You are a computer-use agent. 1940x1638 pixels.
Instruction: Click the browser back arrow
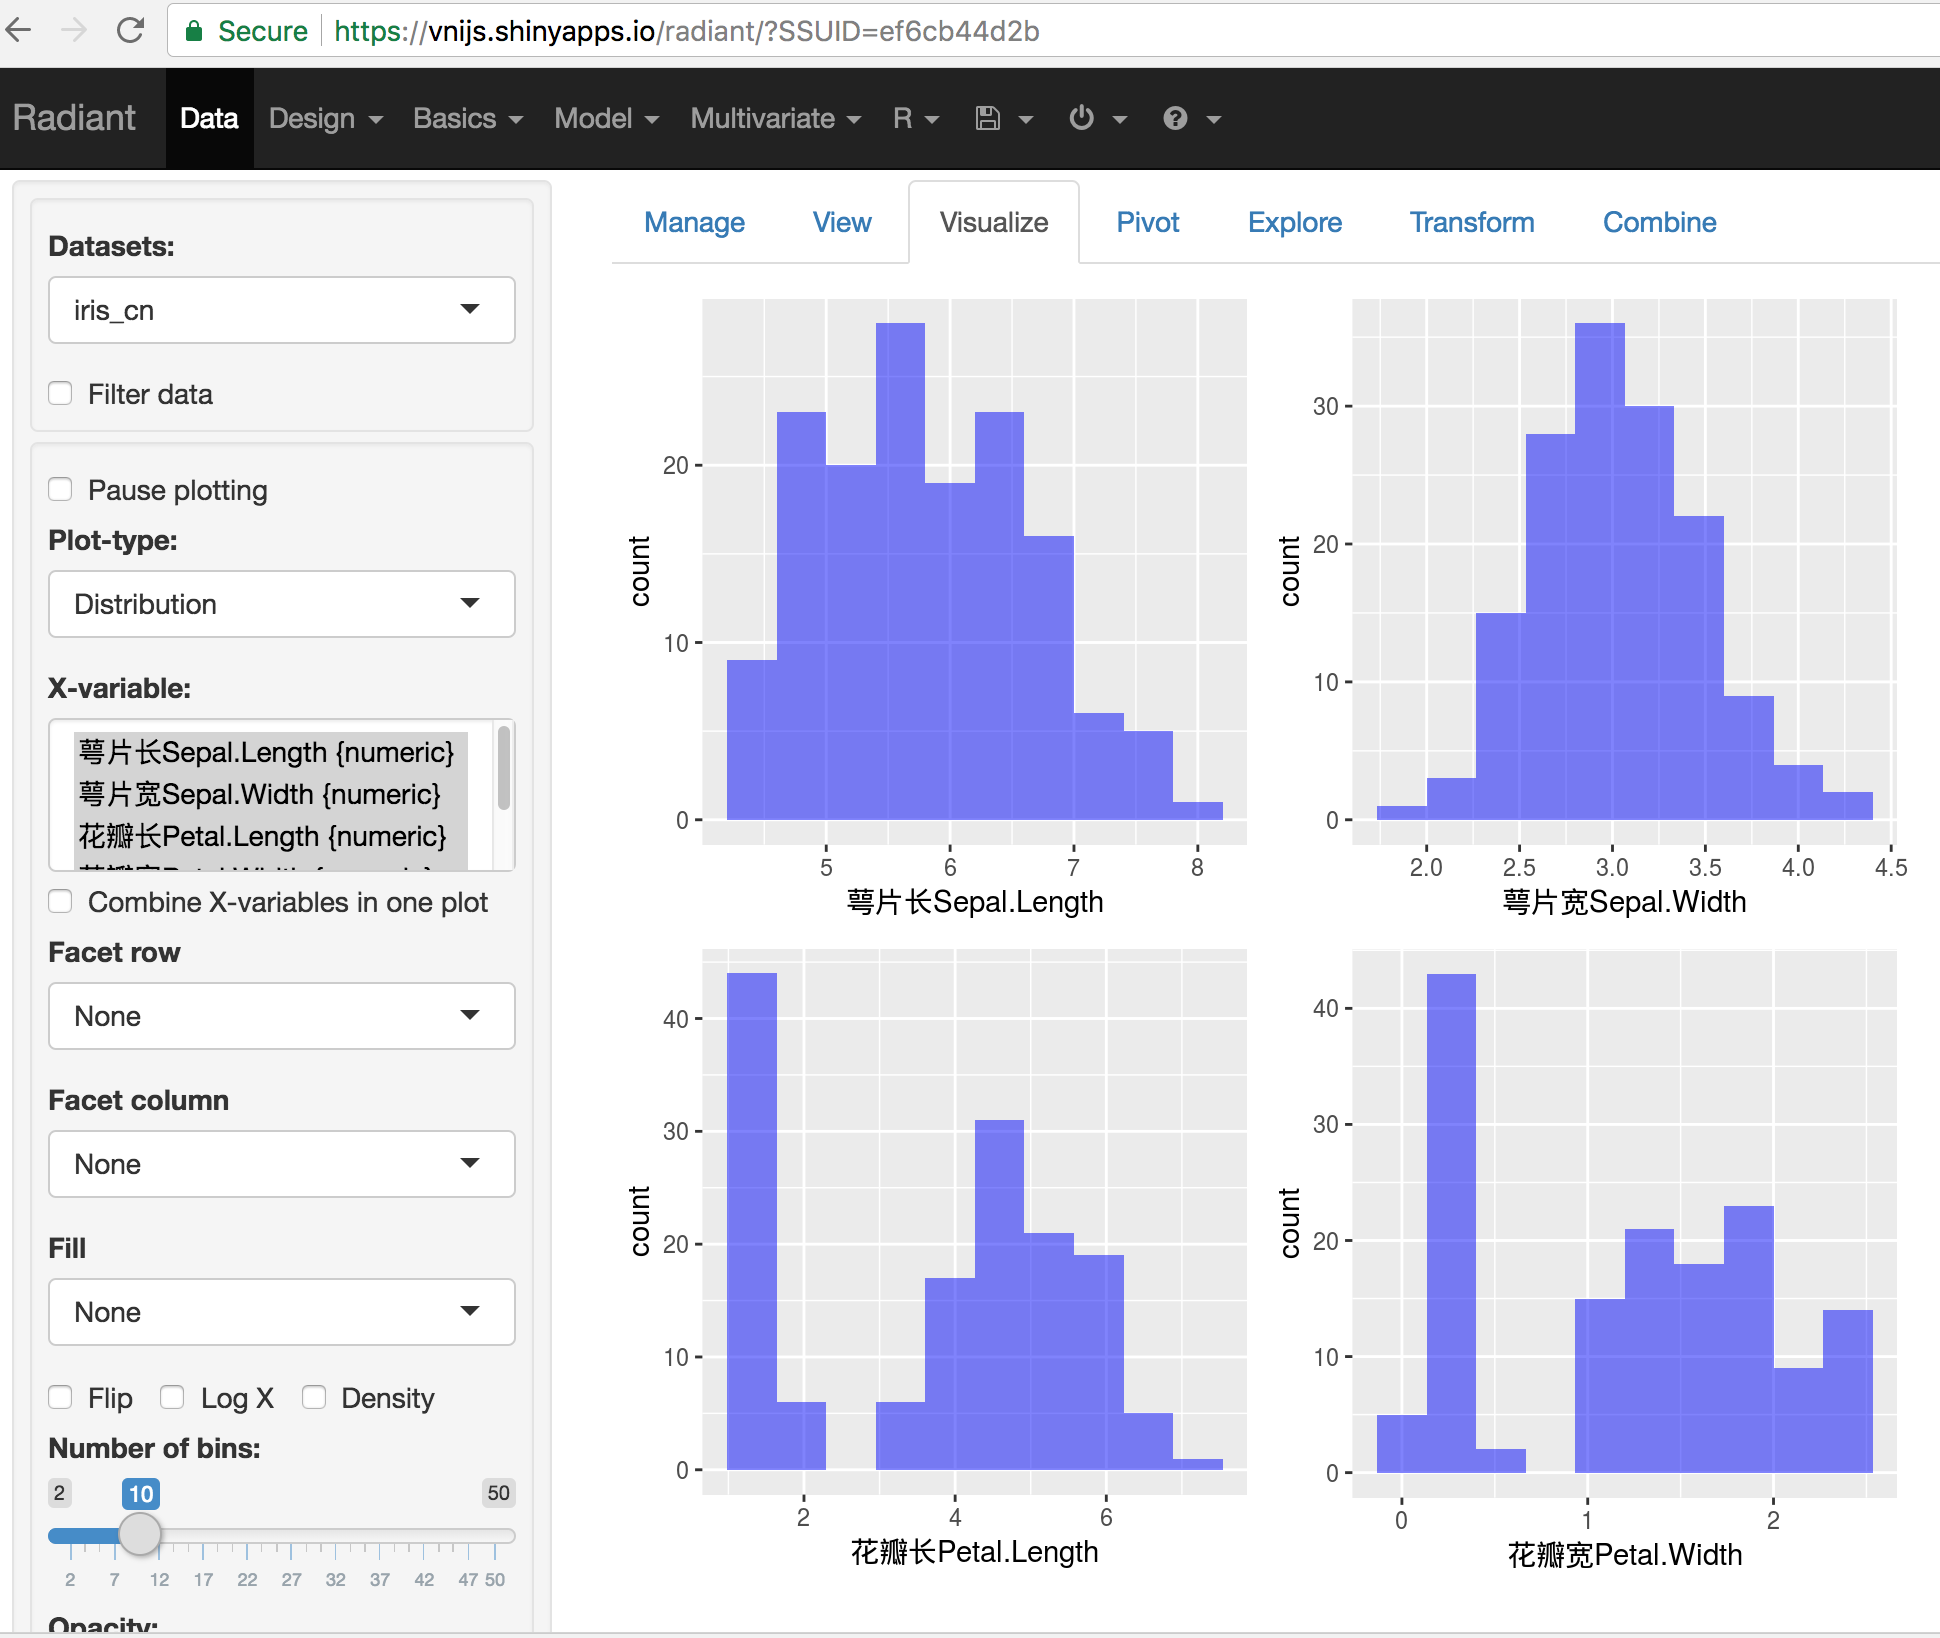[21, 30]
